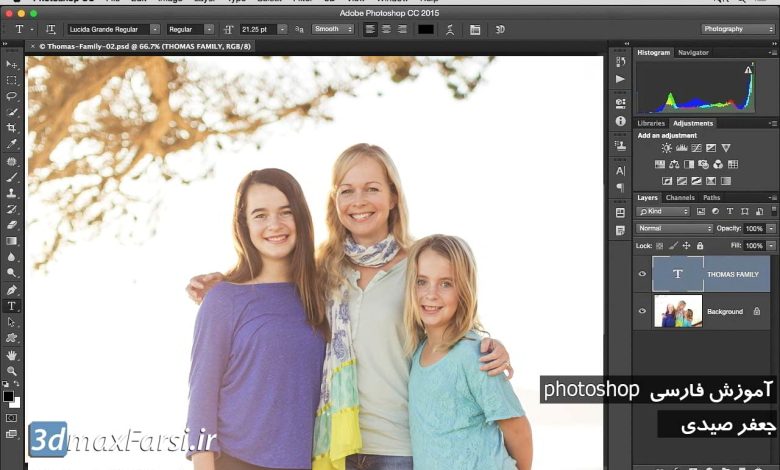Enable filter for type layers
This screenshot has width=780, height=470.
coord(730,211)
